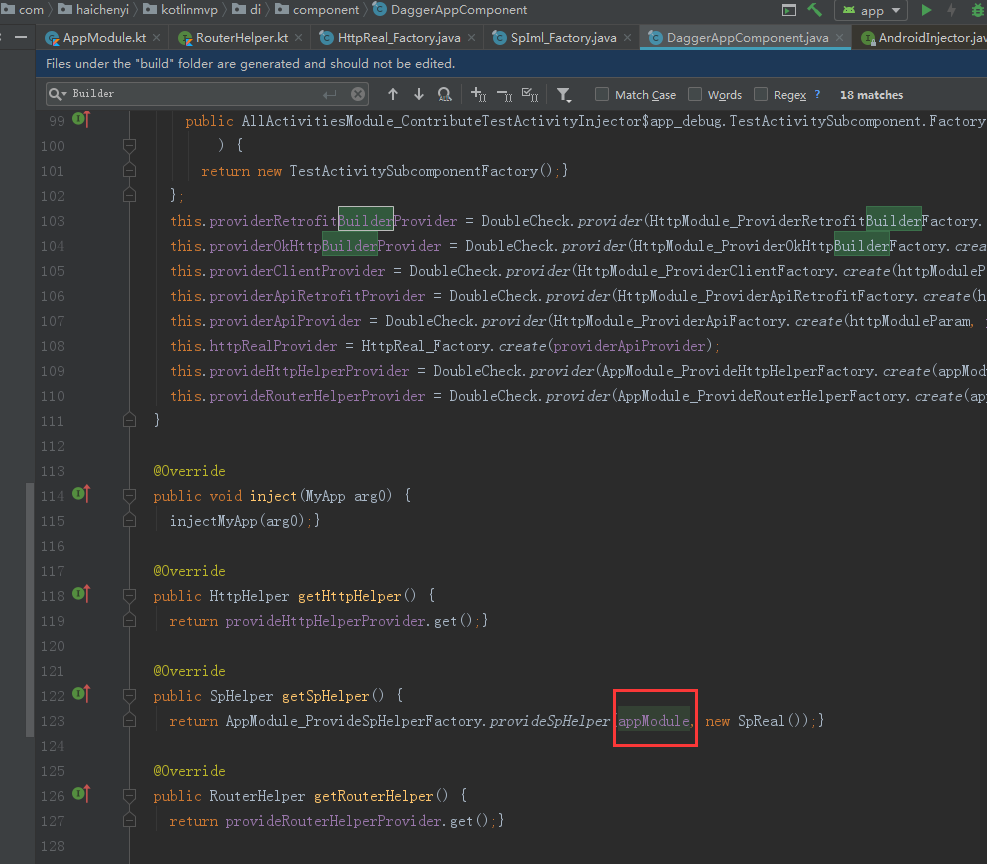Collapse code block at line 100

(x=130, y=146)
